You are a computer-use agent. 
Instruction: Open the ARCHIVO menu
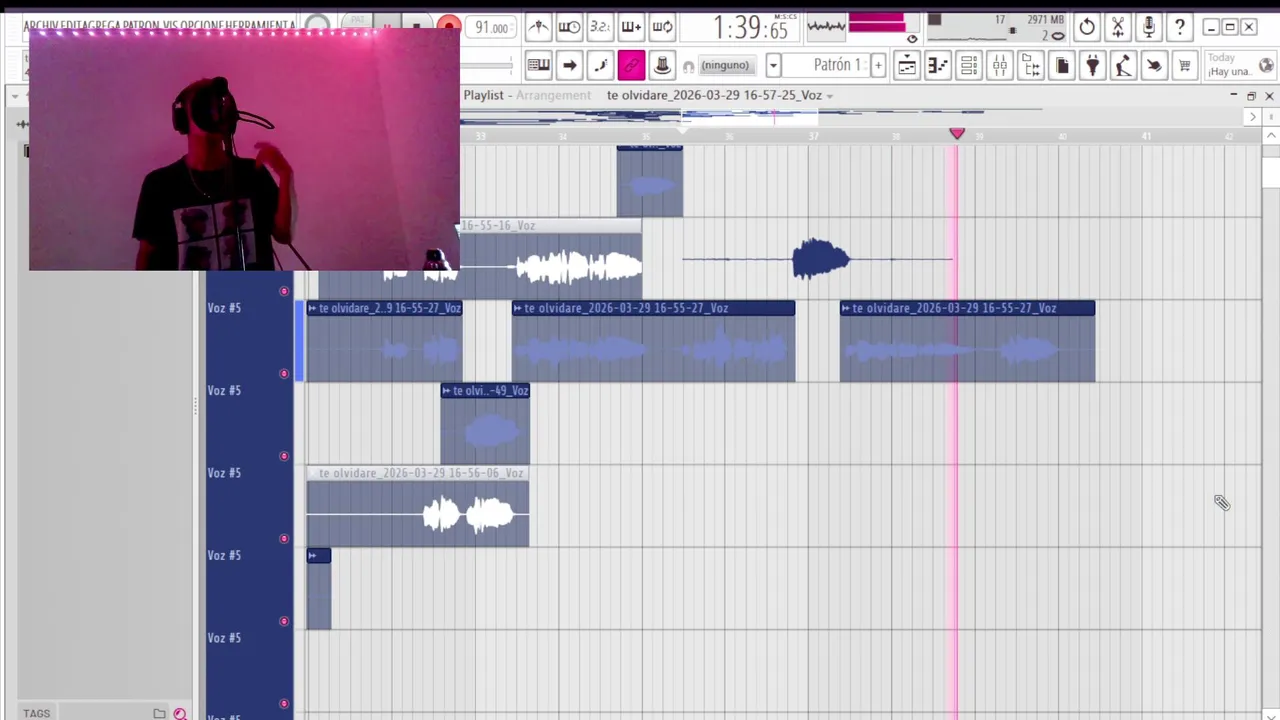coord(41,25)
